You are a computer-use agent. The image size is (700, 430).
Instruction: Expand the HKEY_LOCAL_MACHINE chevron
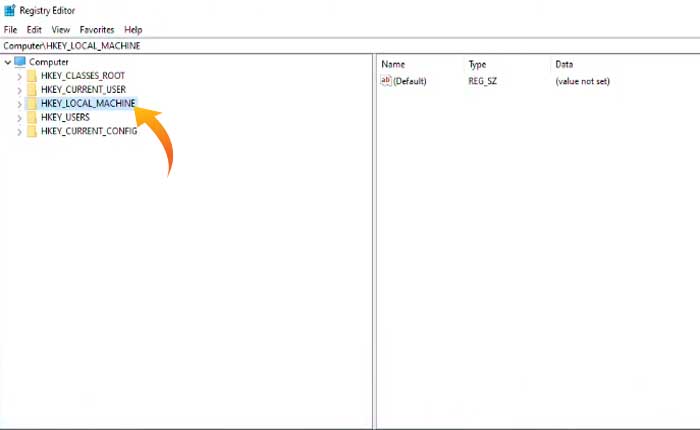pyautogui.click(x=19, y=104)
